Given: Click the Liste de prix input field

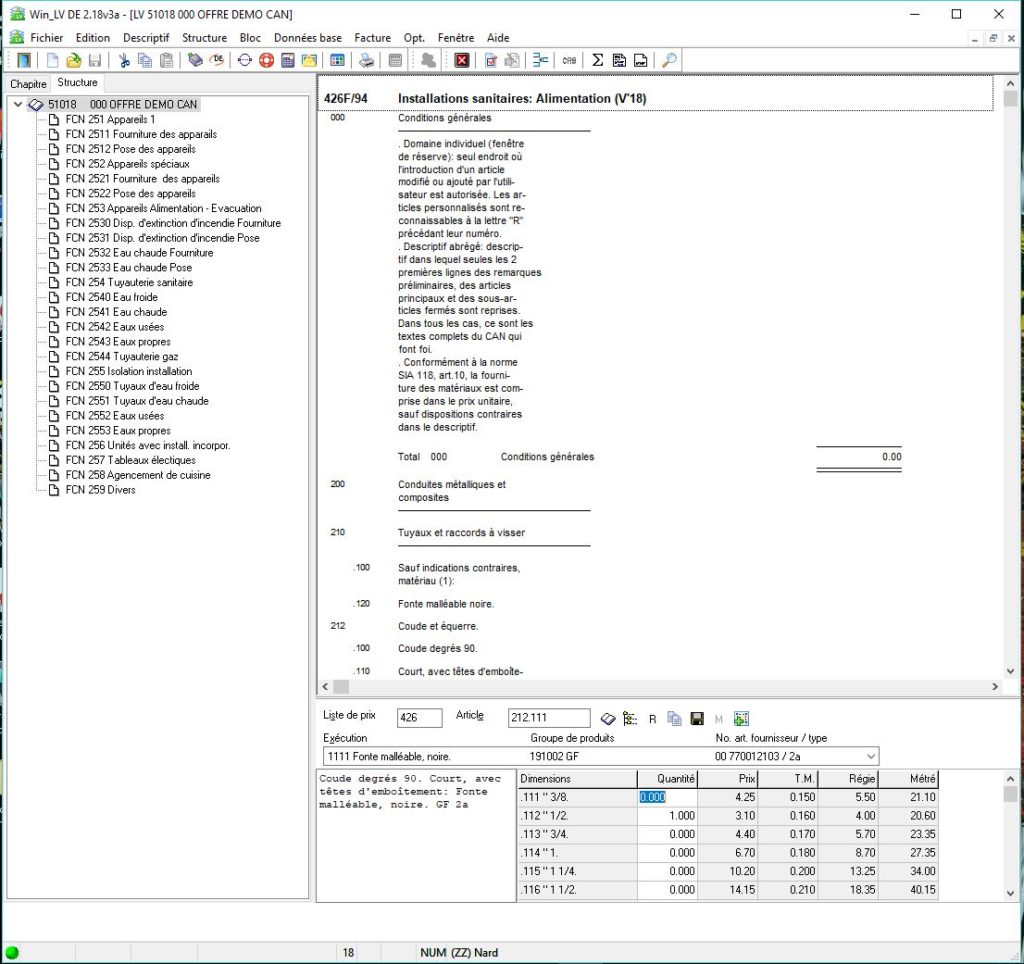Looking at the screenshot, I should (419, 717).
